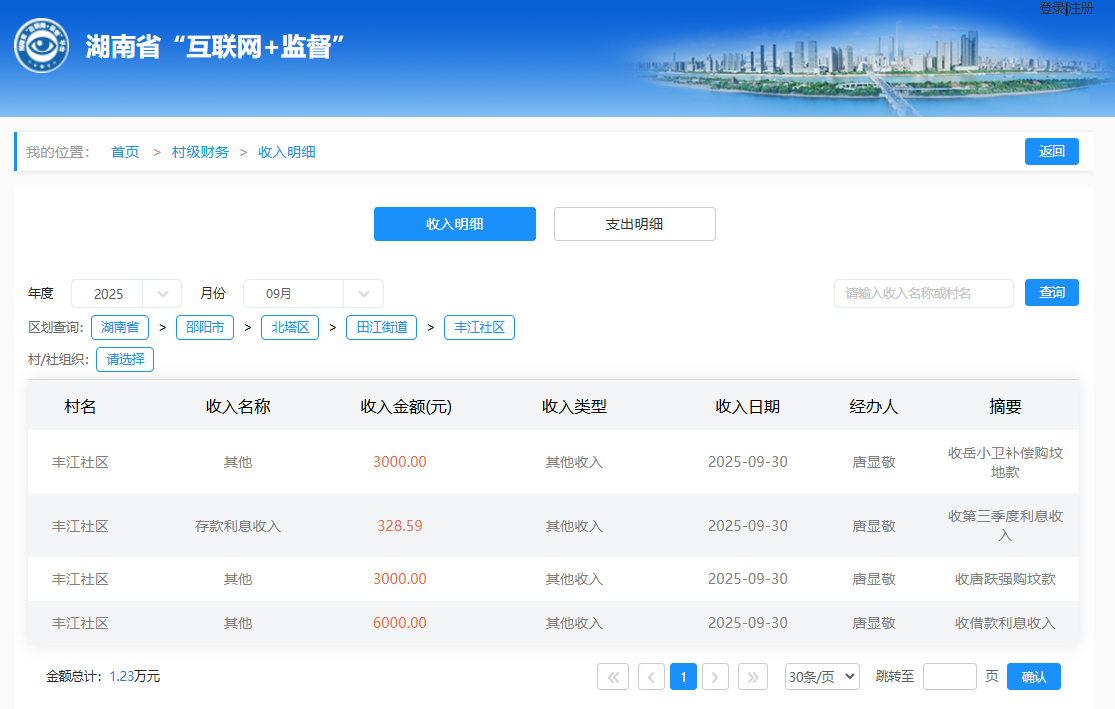Screen dimensions: 1115x709
Task: Switch to the 支出明细 tab
Action: click(x=634, y=224)
